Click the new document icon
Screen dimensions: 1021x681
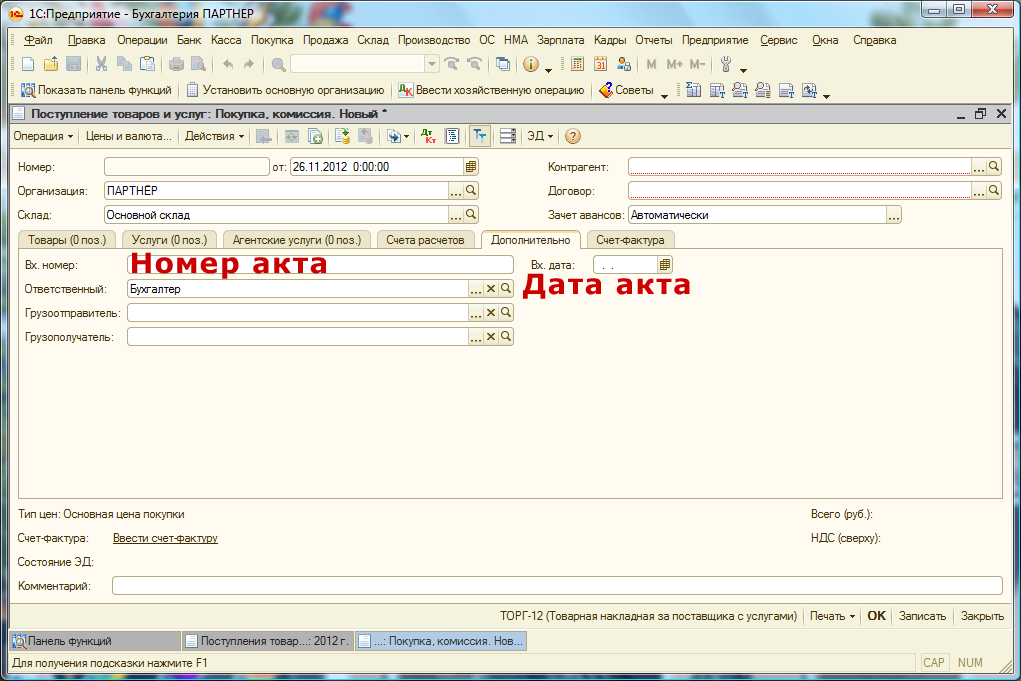click(x=28, y=64)
